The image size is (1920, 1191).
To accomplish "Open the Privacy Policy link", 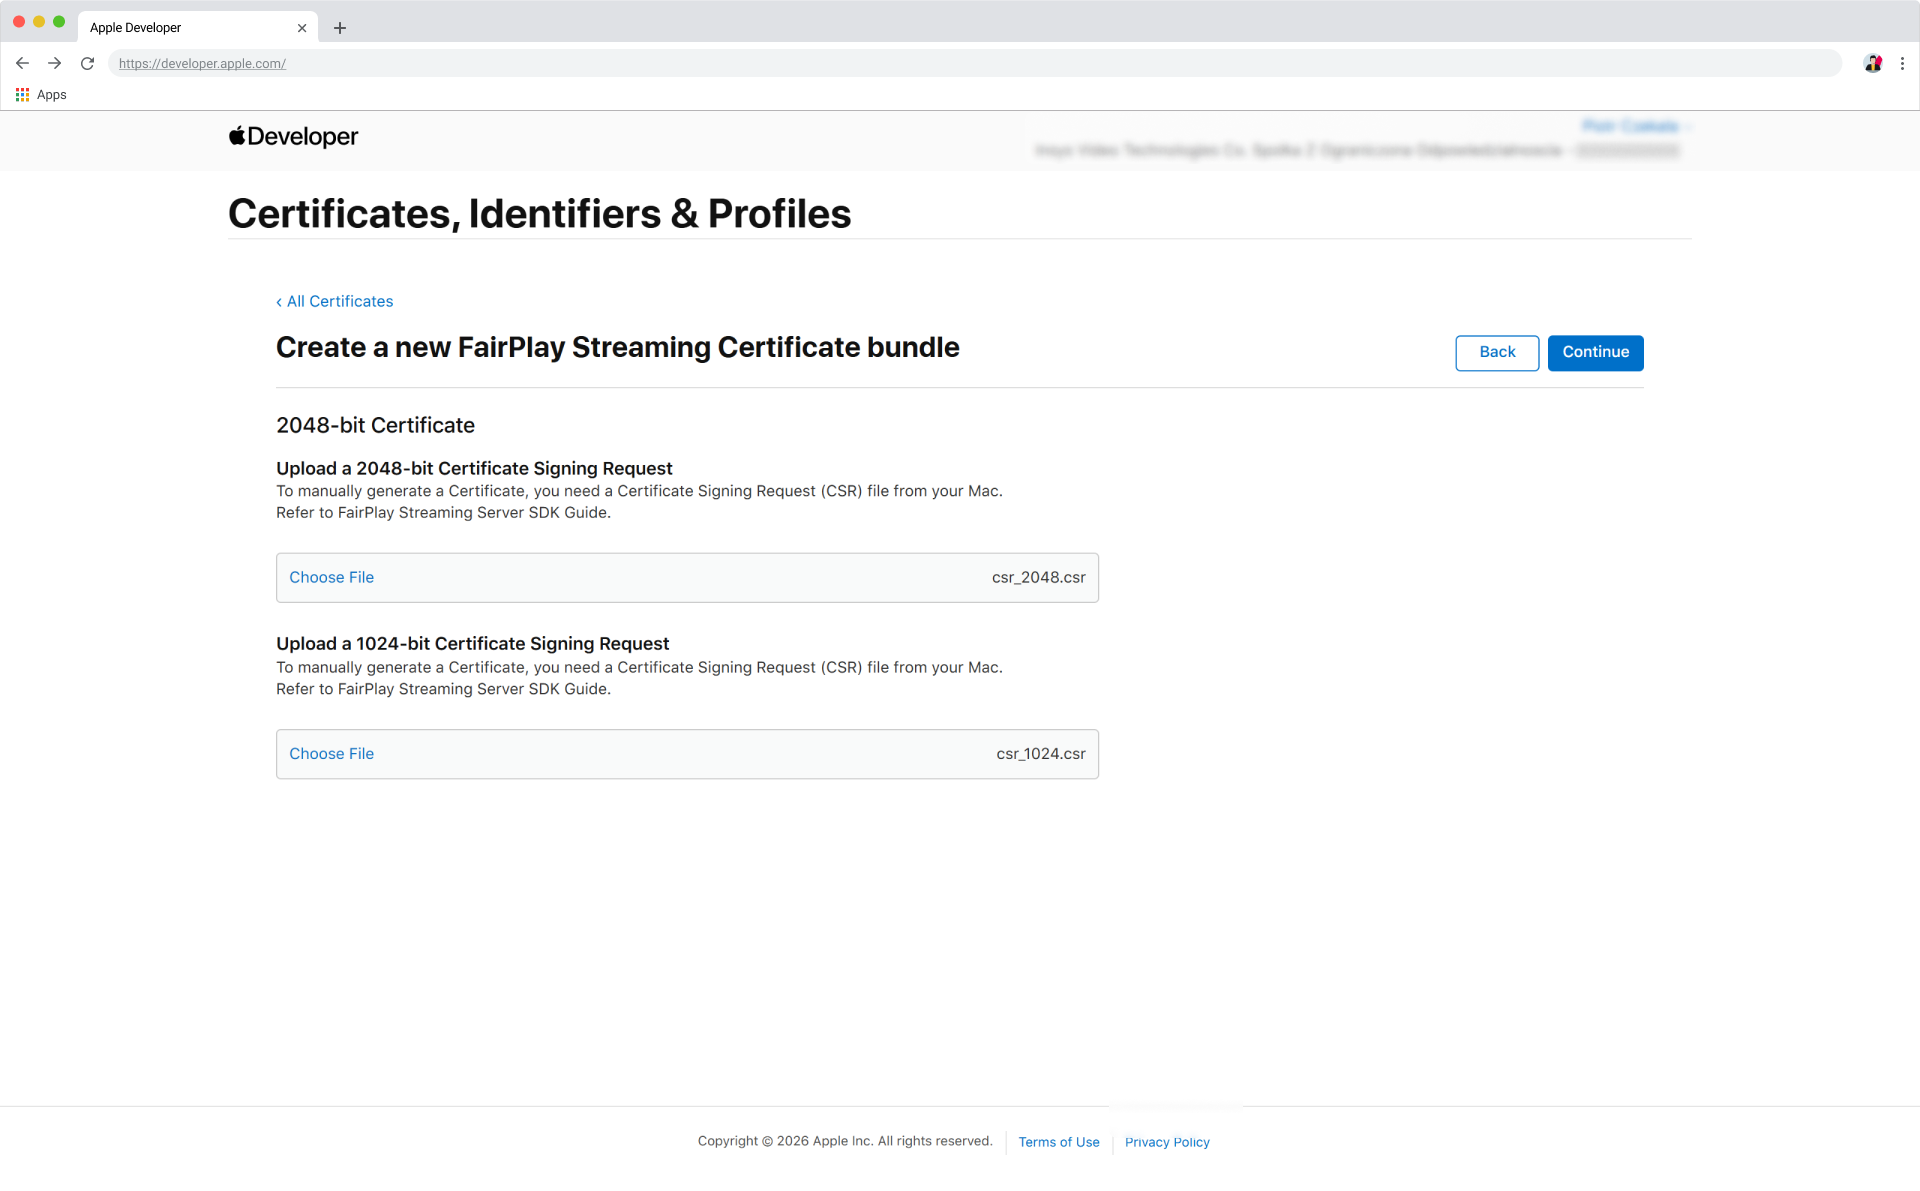I will coord(1167,1142).
